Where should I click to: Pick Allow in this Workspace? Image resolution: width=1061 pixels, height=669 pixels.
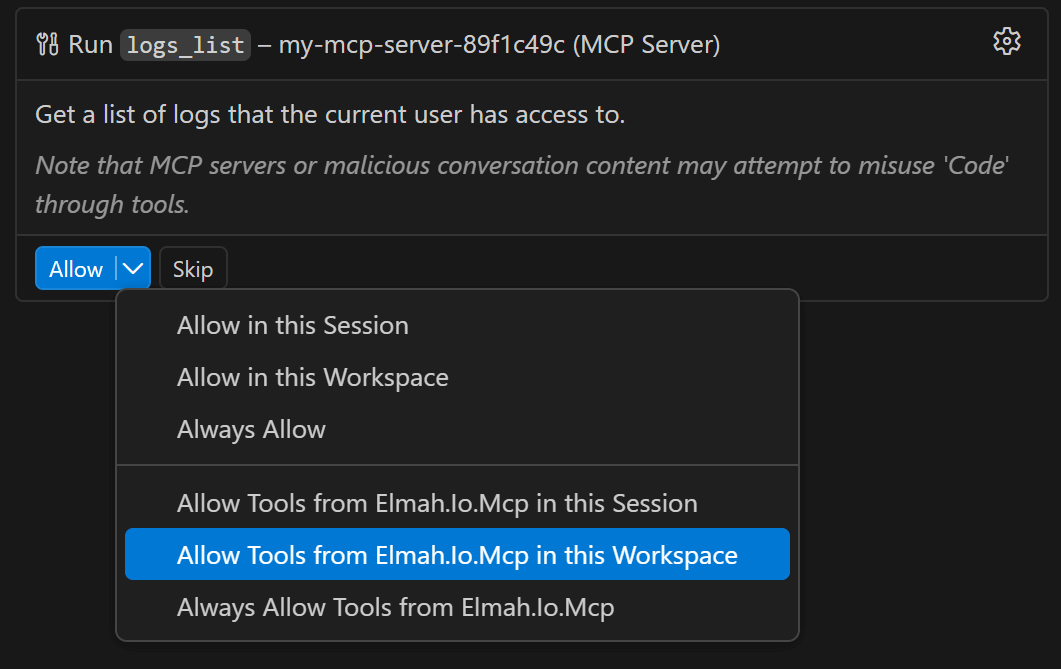(311, 377)
